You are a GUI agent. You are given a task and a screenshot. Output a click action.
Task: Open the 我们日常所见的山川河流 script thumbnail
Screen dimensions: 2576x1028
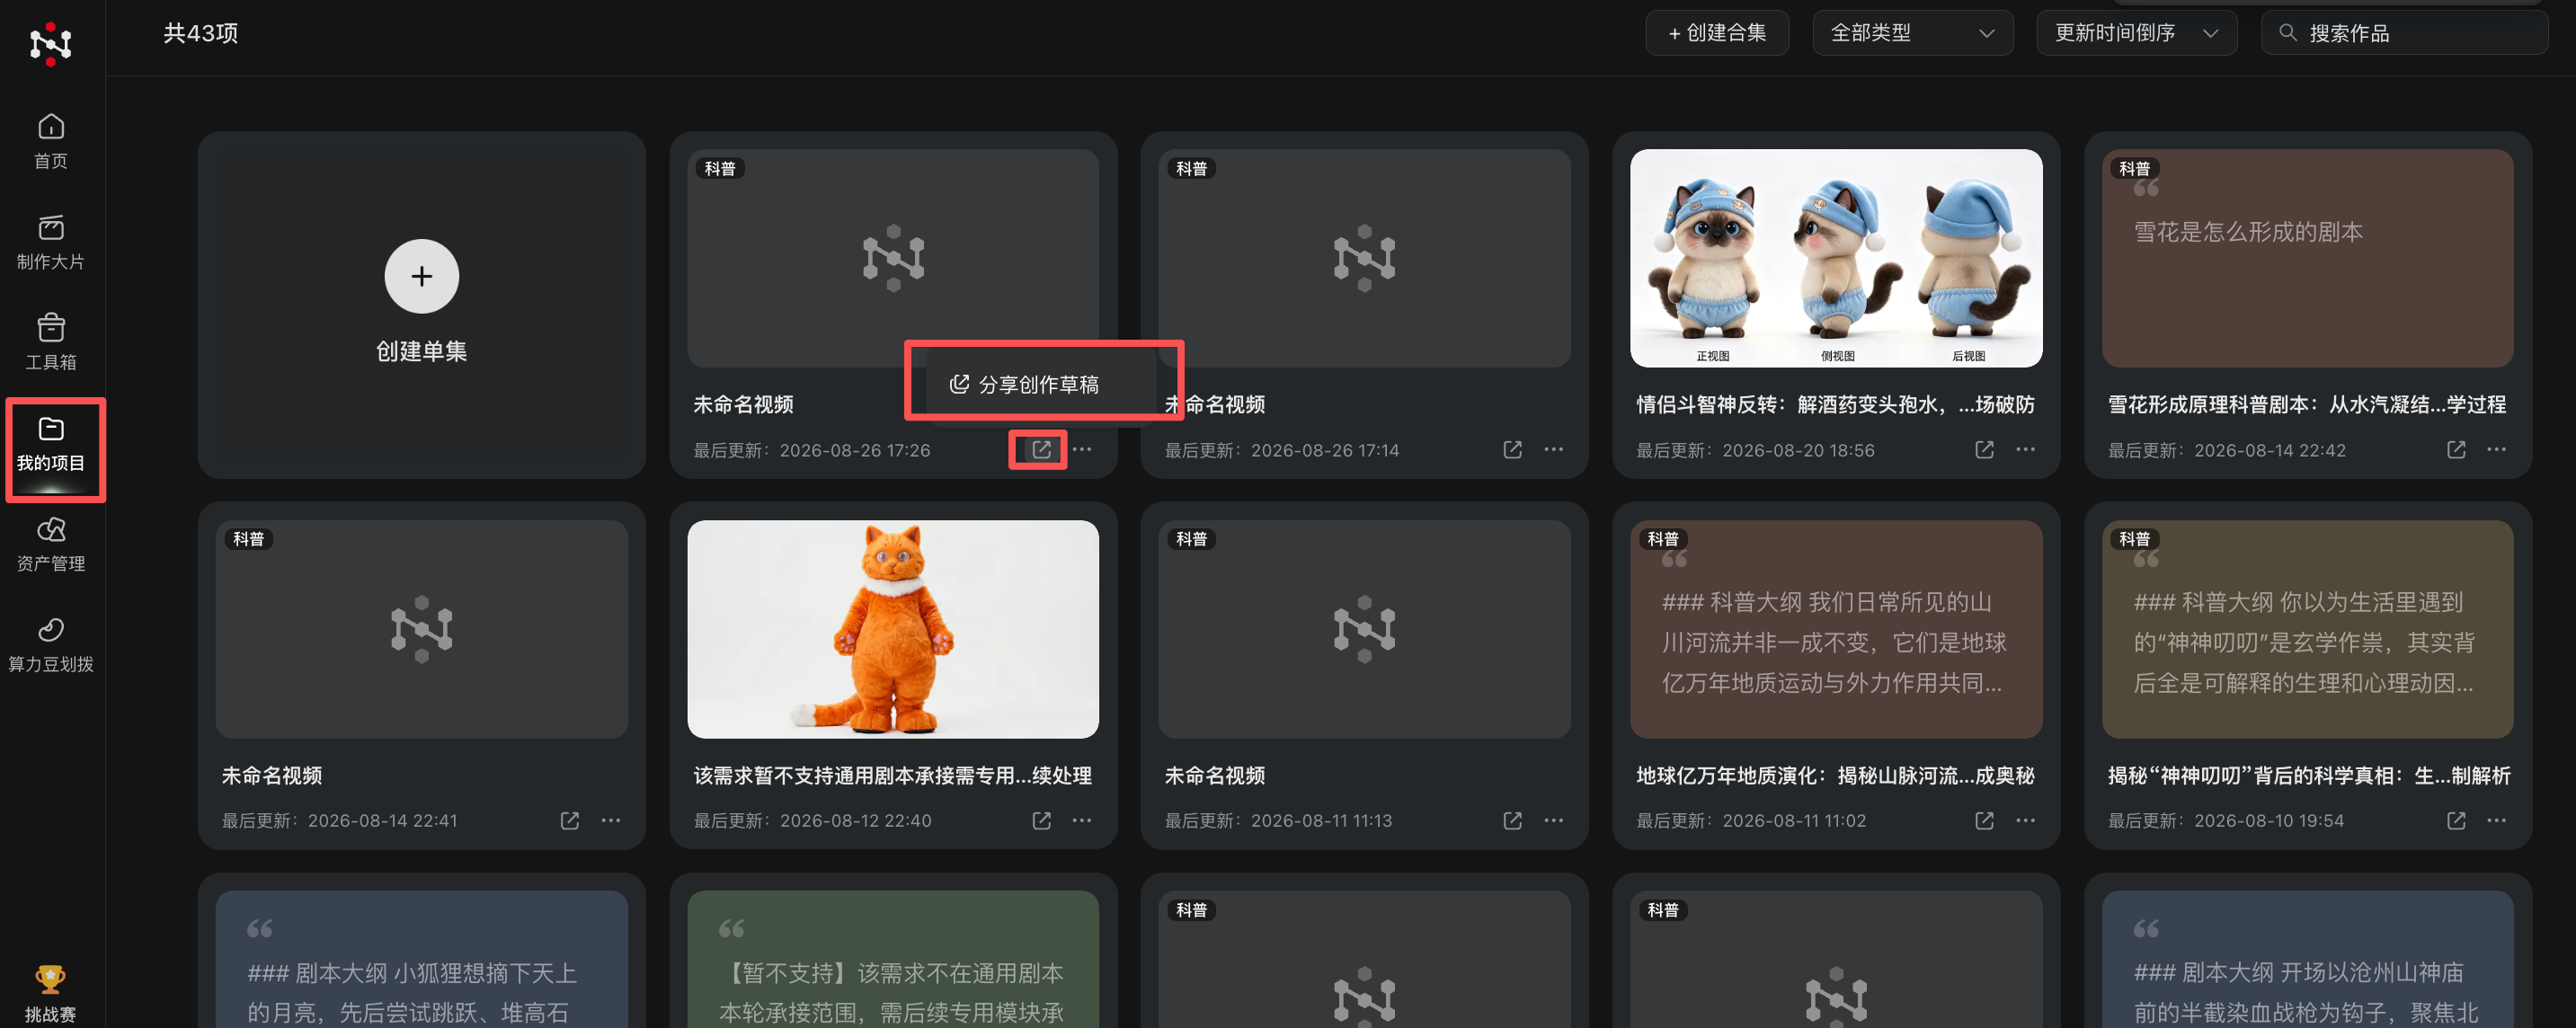pyautogui.click(x=1836, y=629)
